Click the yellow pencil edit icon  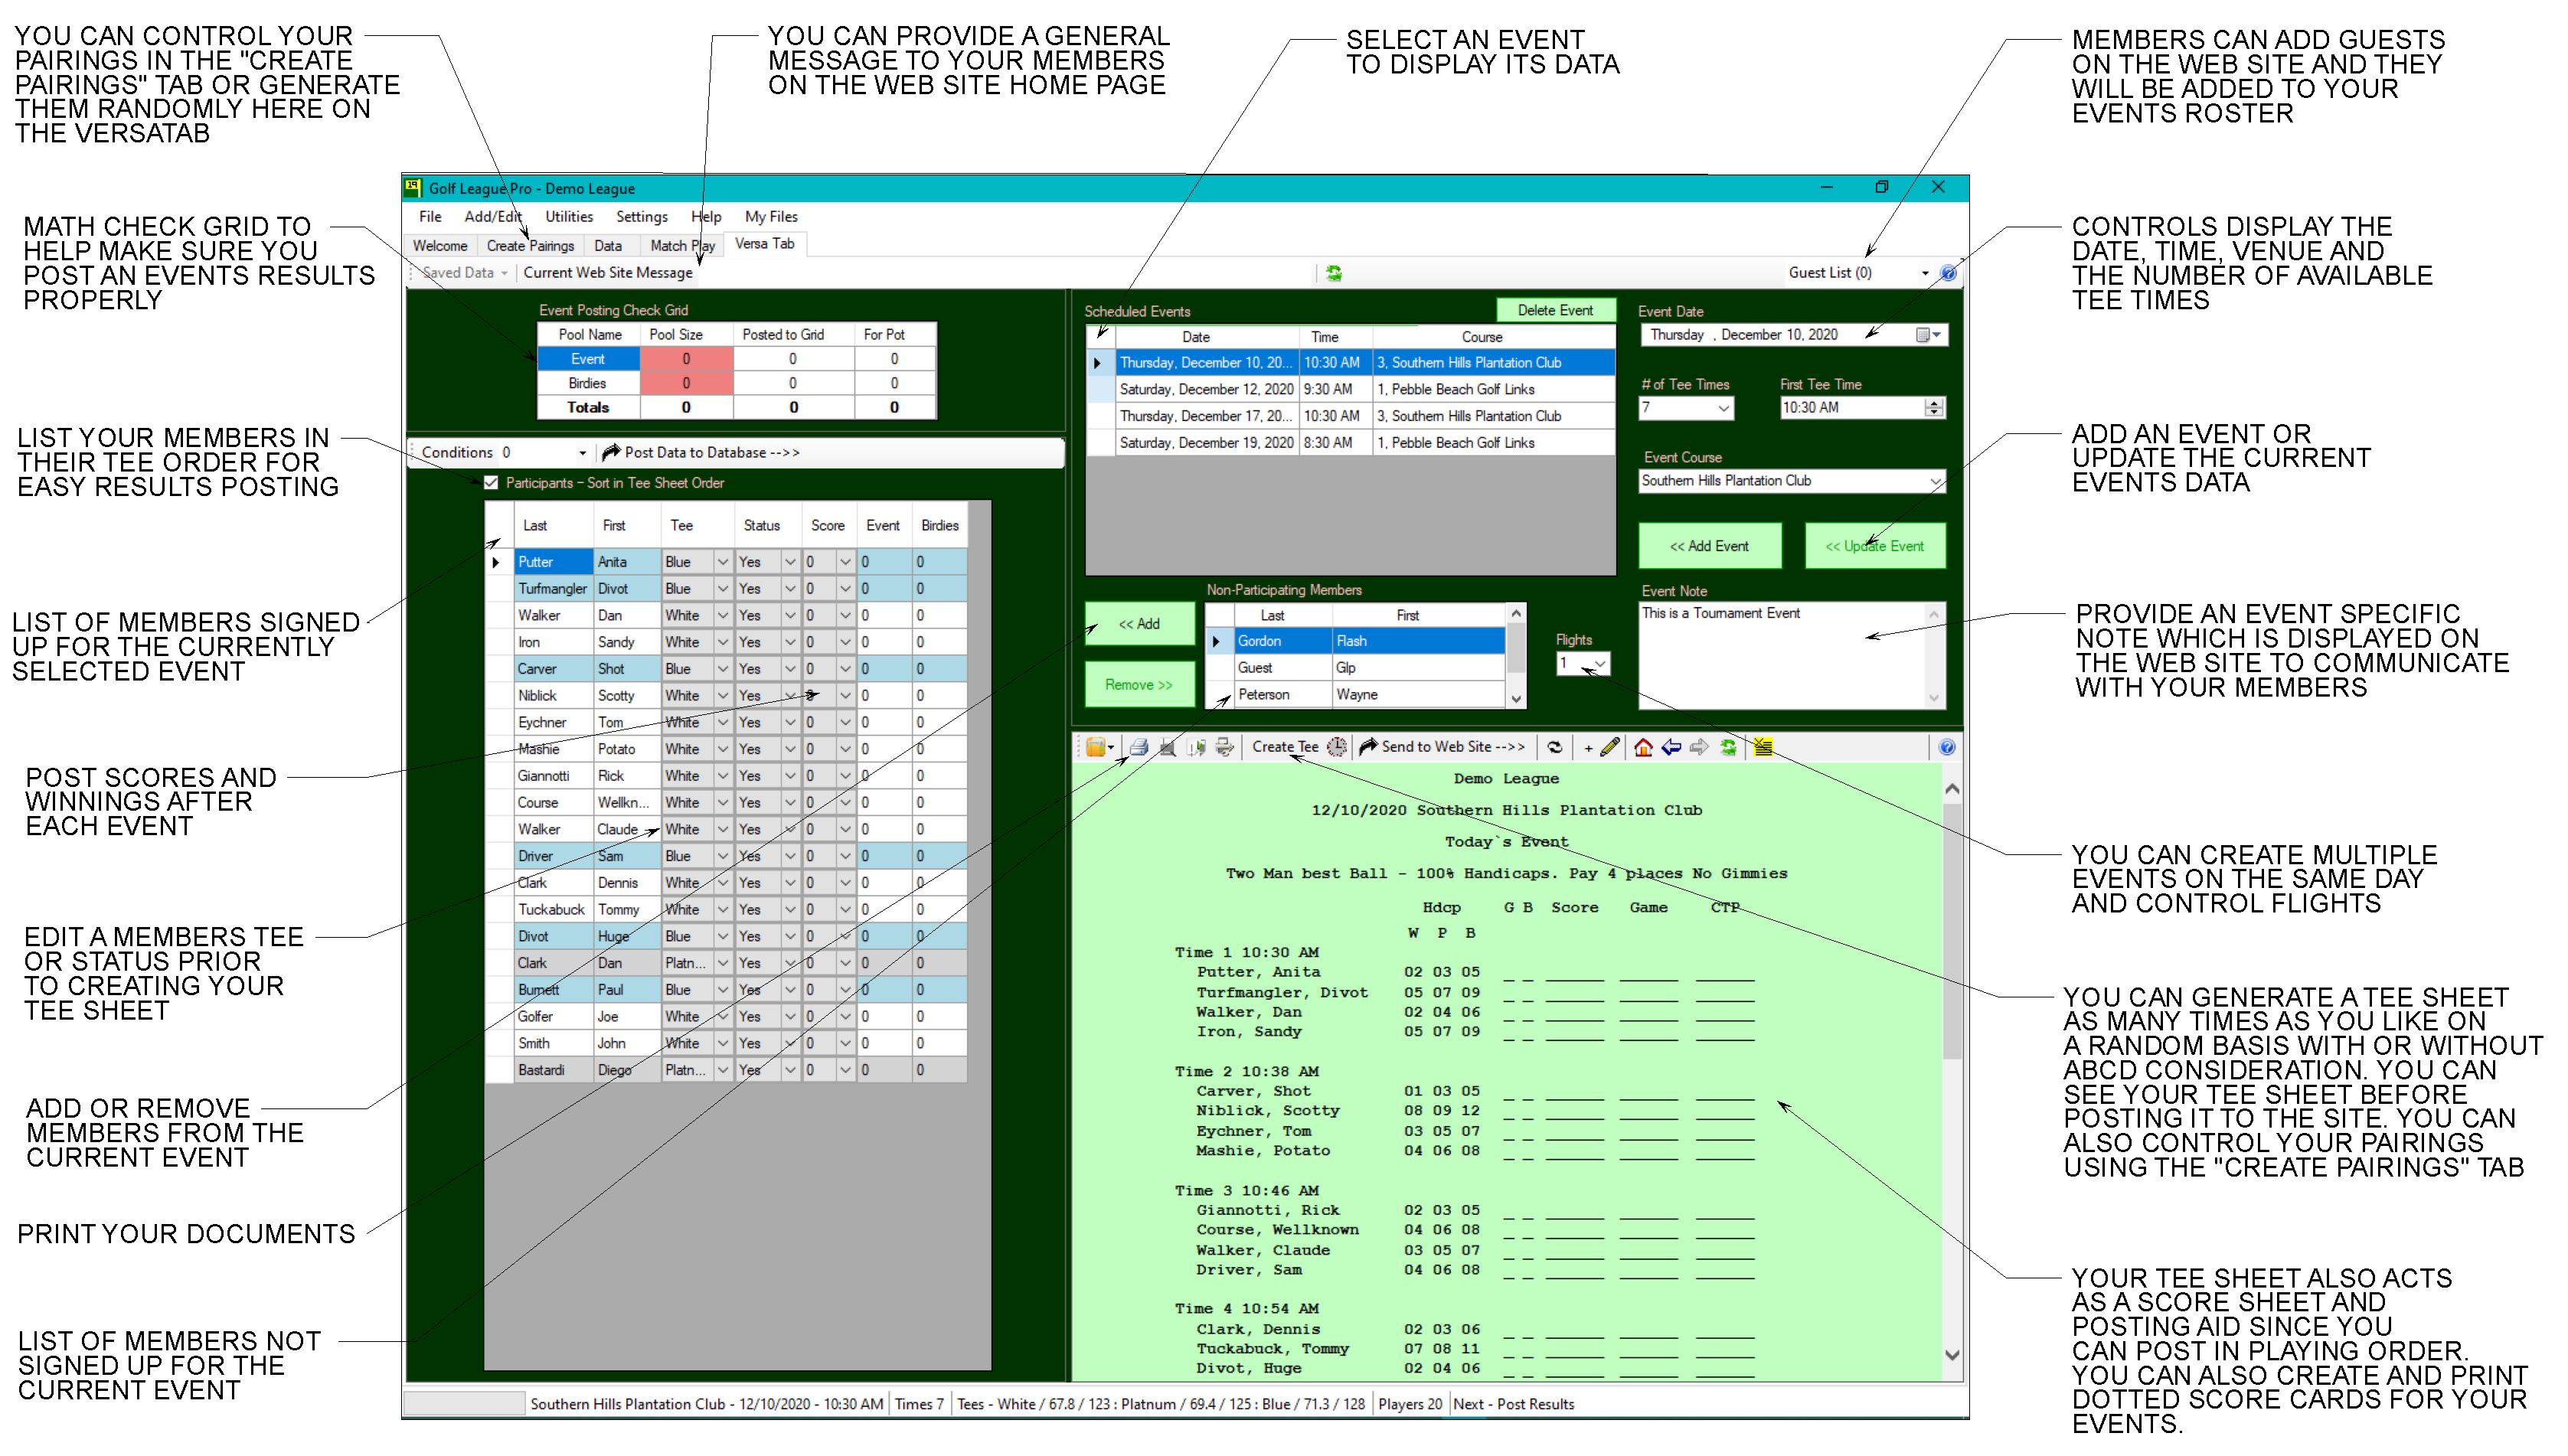1610,748
